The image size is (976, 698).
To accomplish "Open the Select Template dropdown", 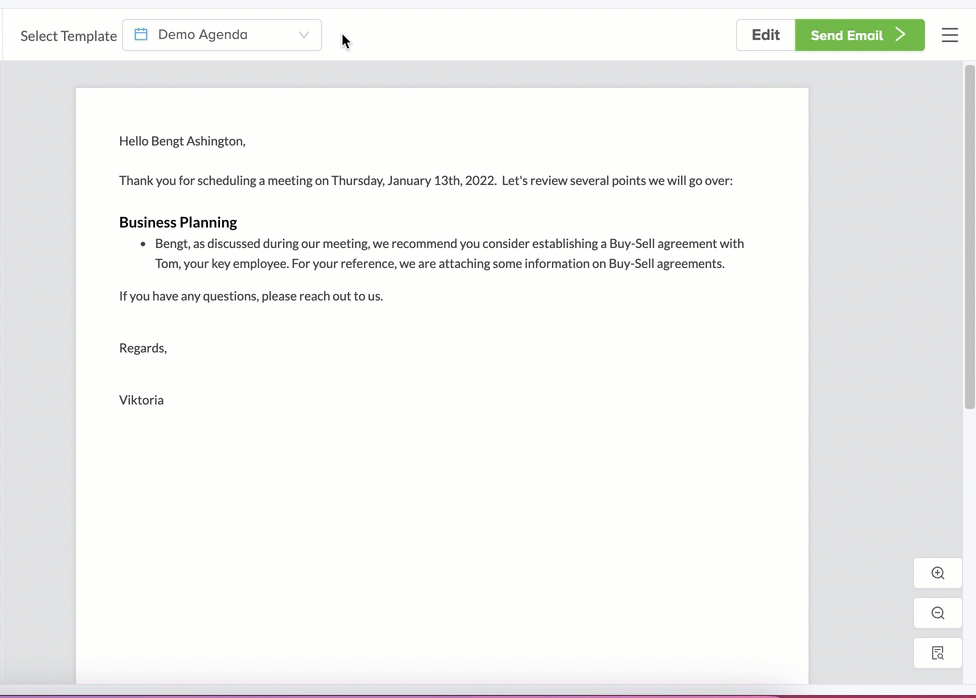I will coord(222,35).
